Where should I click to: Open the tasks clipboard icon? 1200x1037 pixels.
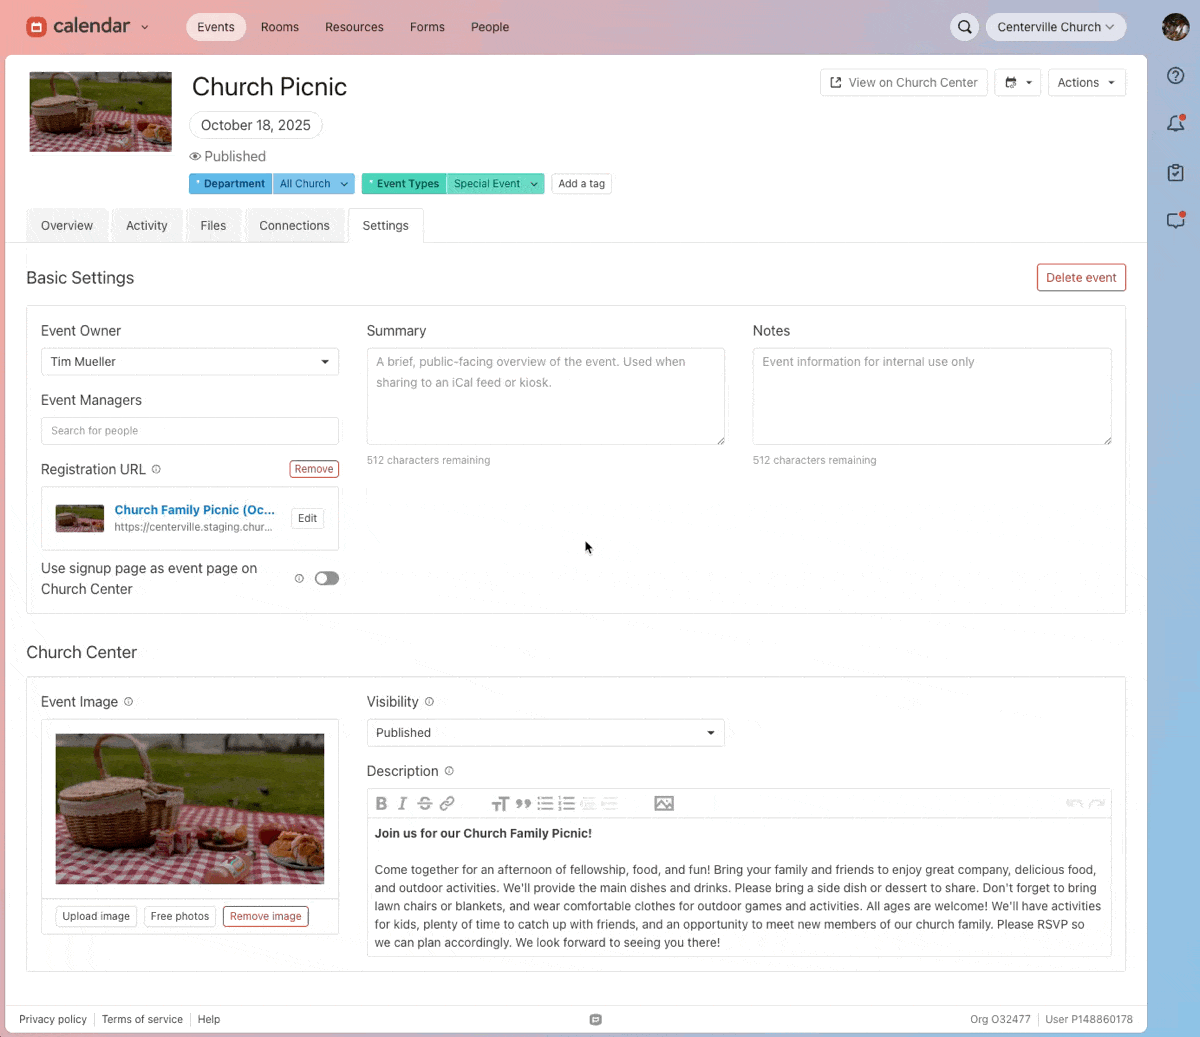coord(1176,172)
